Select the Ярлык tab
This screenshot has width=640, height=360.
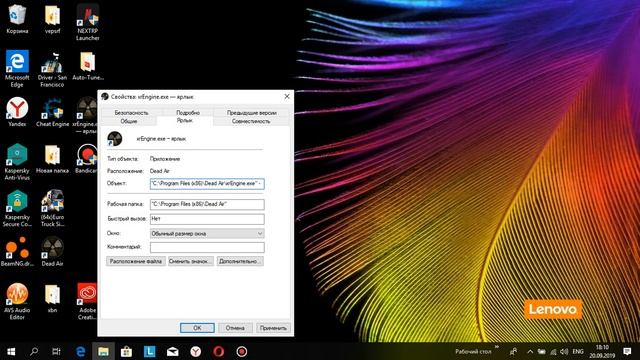(x=184, y=120)
